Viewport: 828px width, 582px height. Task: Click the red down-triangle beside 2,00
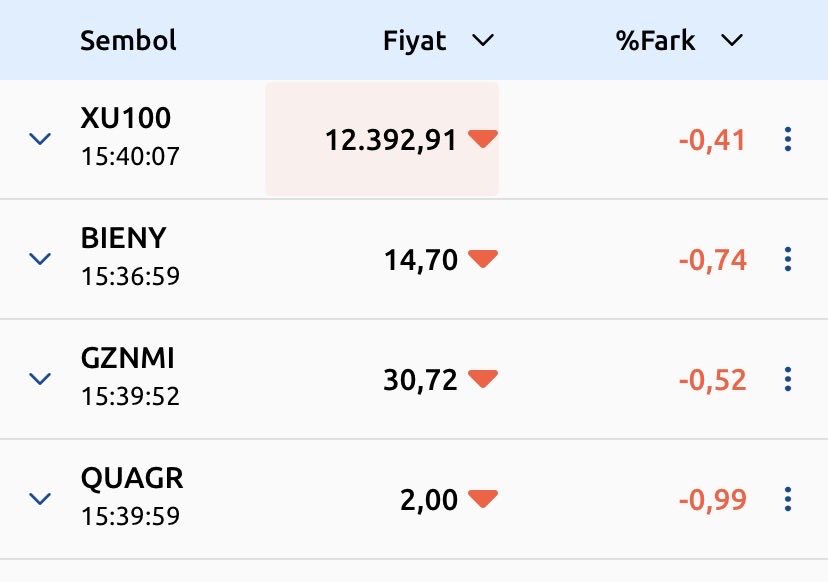tap(483, 499)
